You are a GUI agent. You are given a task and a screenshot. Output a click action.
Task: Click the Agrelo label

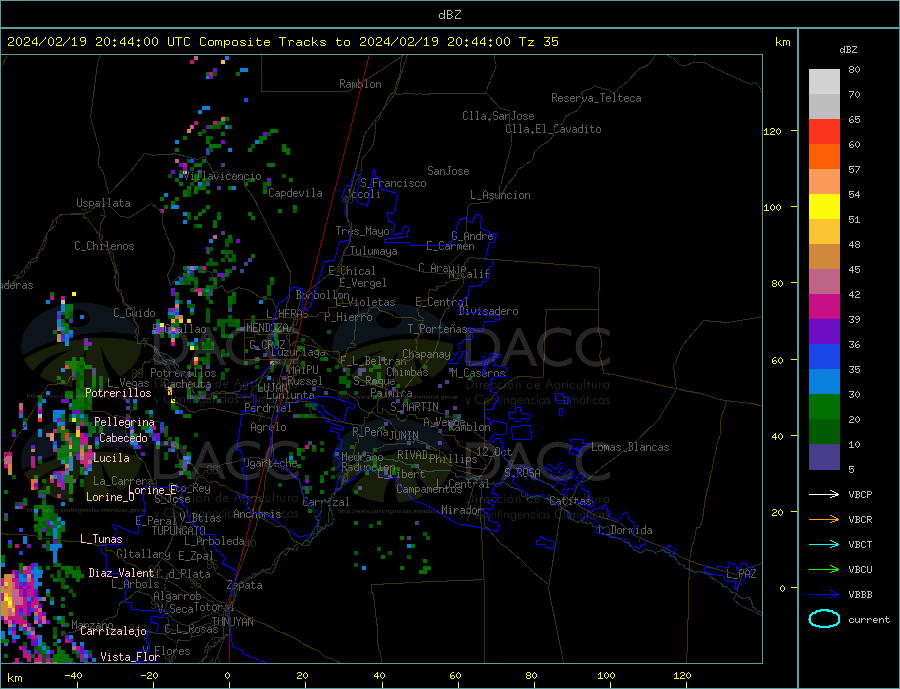pyautogui.click(x=269, y=427)
